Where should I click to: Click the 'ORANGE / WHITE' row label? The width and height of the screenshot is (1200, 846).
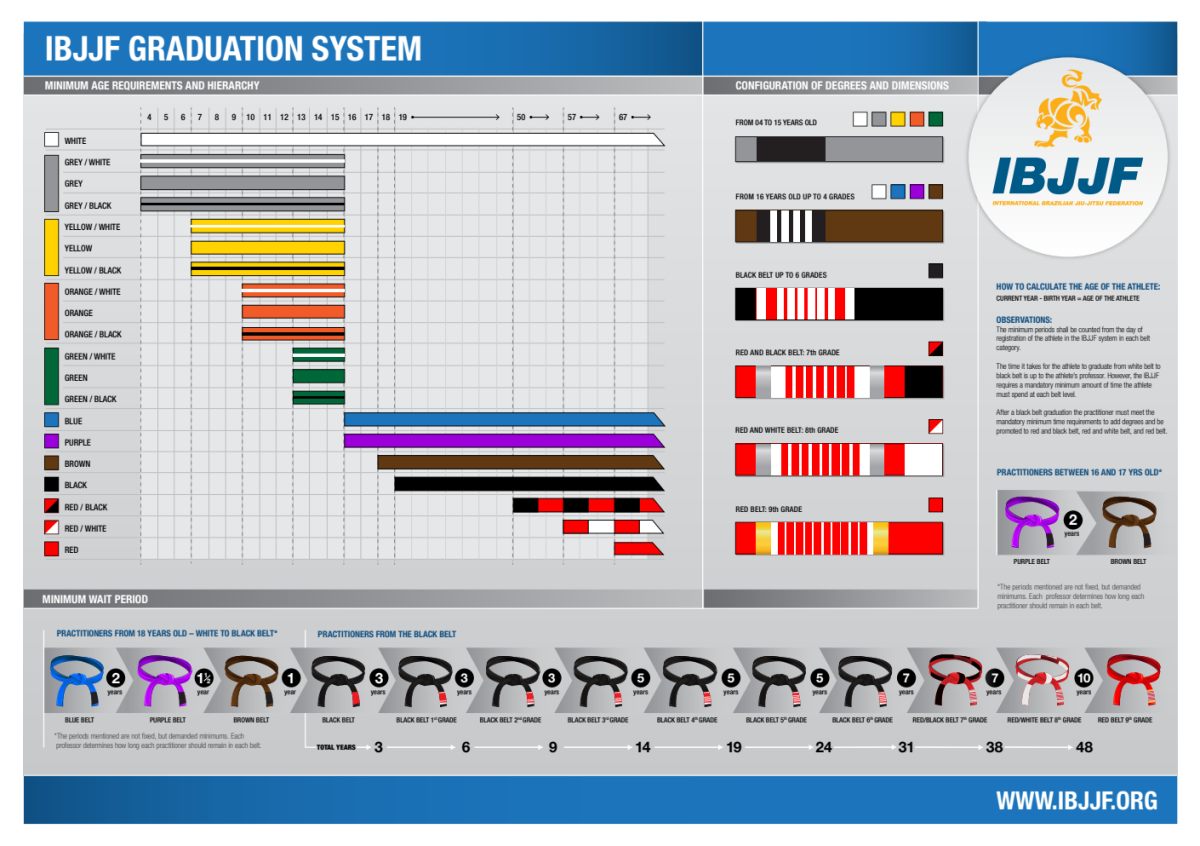tap(93, 291)
